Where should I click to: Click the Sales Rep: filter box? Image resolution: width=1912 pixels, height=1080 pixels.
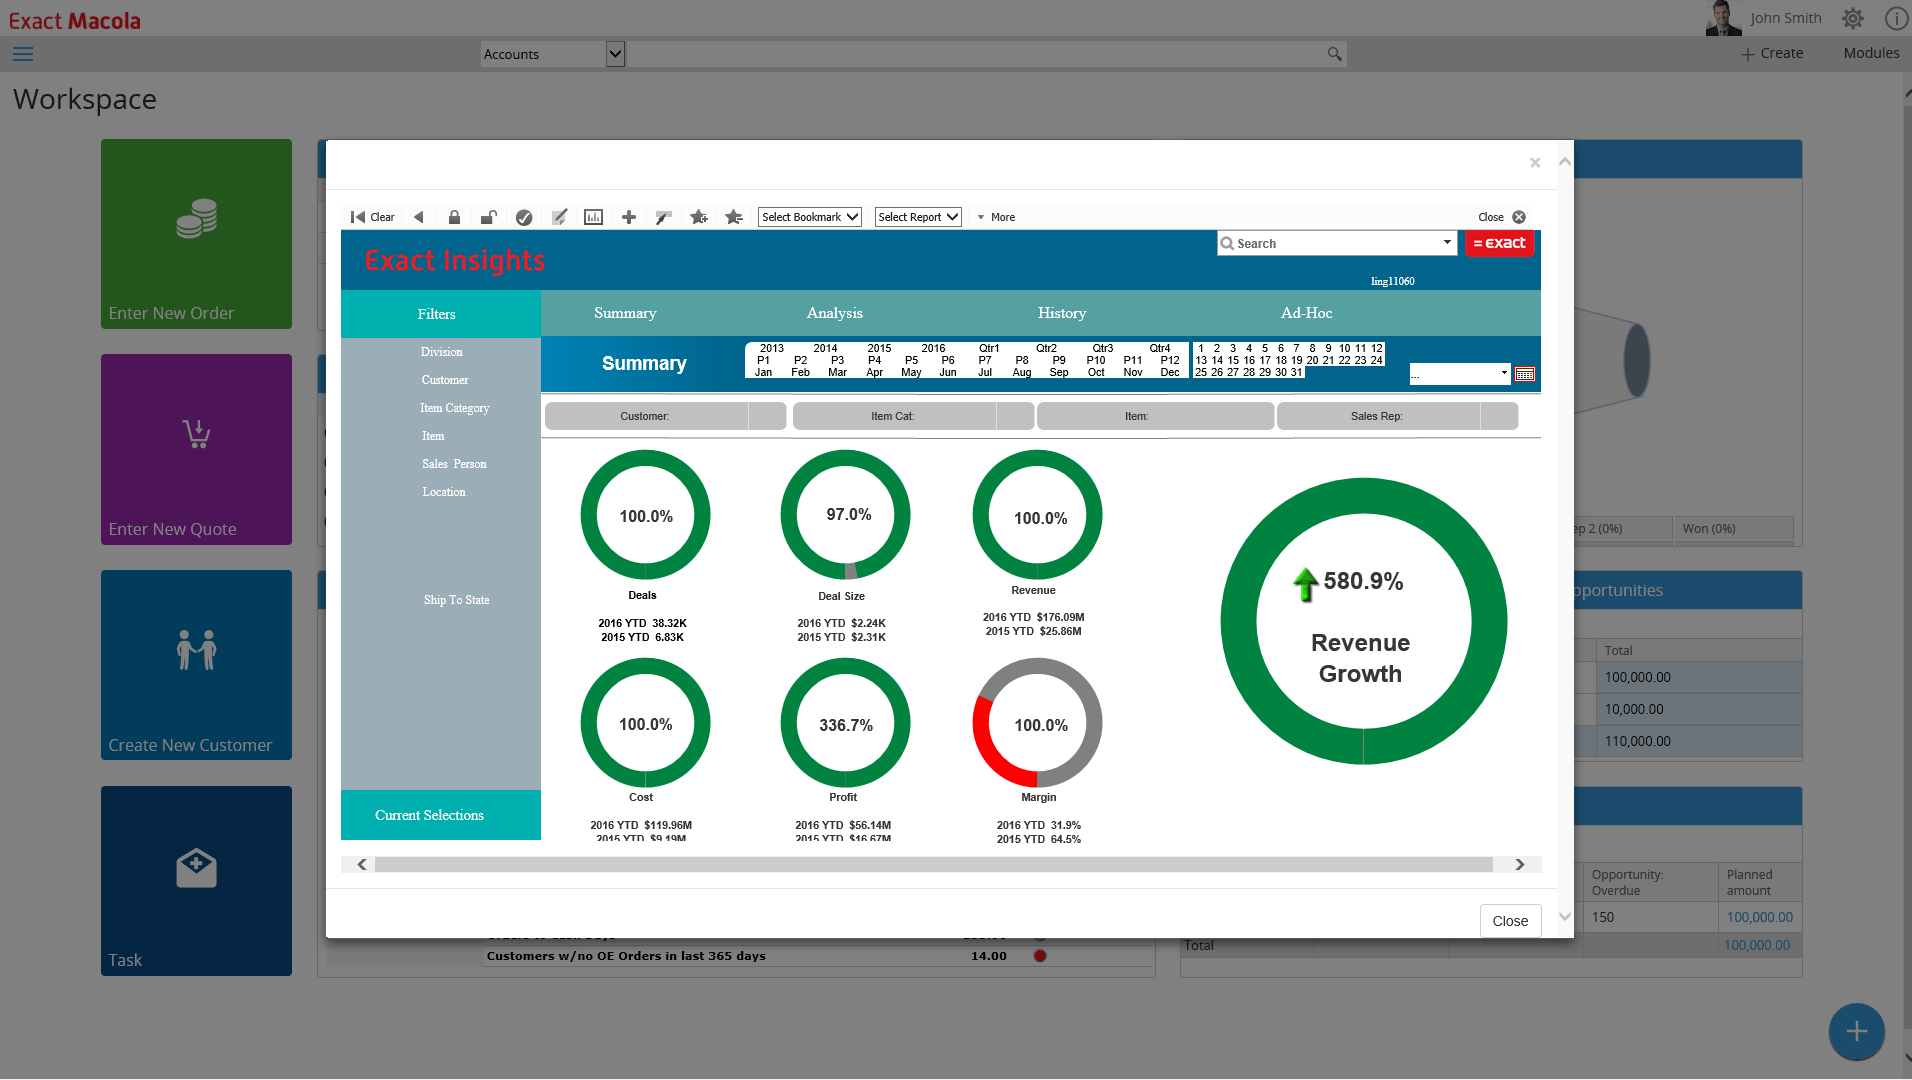[x=1397, y=416]
